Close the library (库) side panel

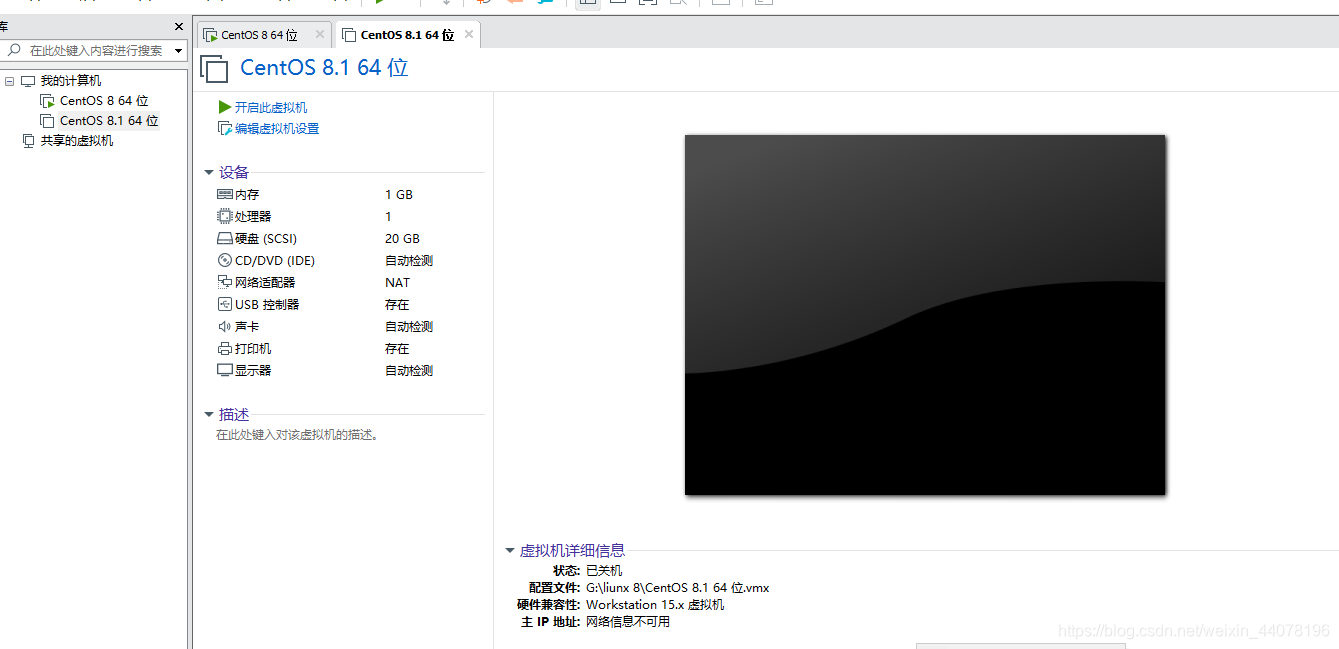click(x=179, y=27)
